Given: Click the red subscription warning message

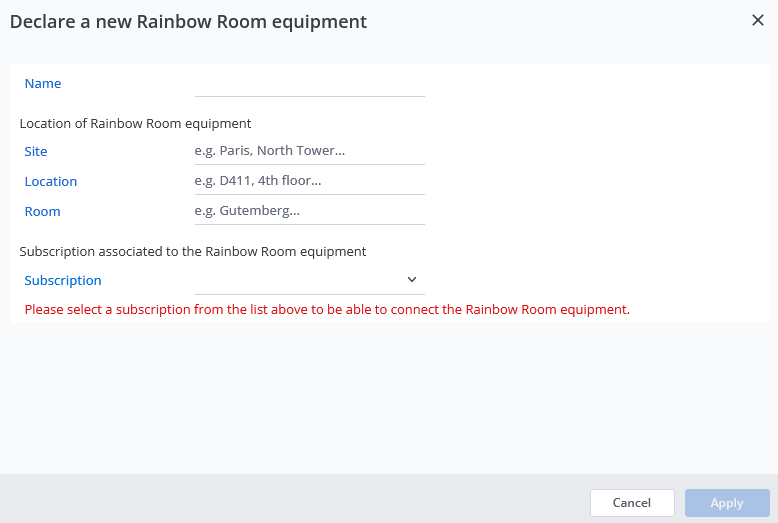Looking at the screenshot, I should (327, 310).
